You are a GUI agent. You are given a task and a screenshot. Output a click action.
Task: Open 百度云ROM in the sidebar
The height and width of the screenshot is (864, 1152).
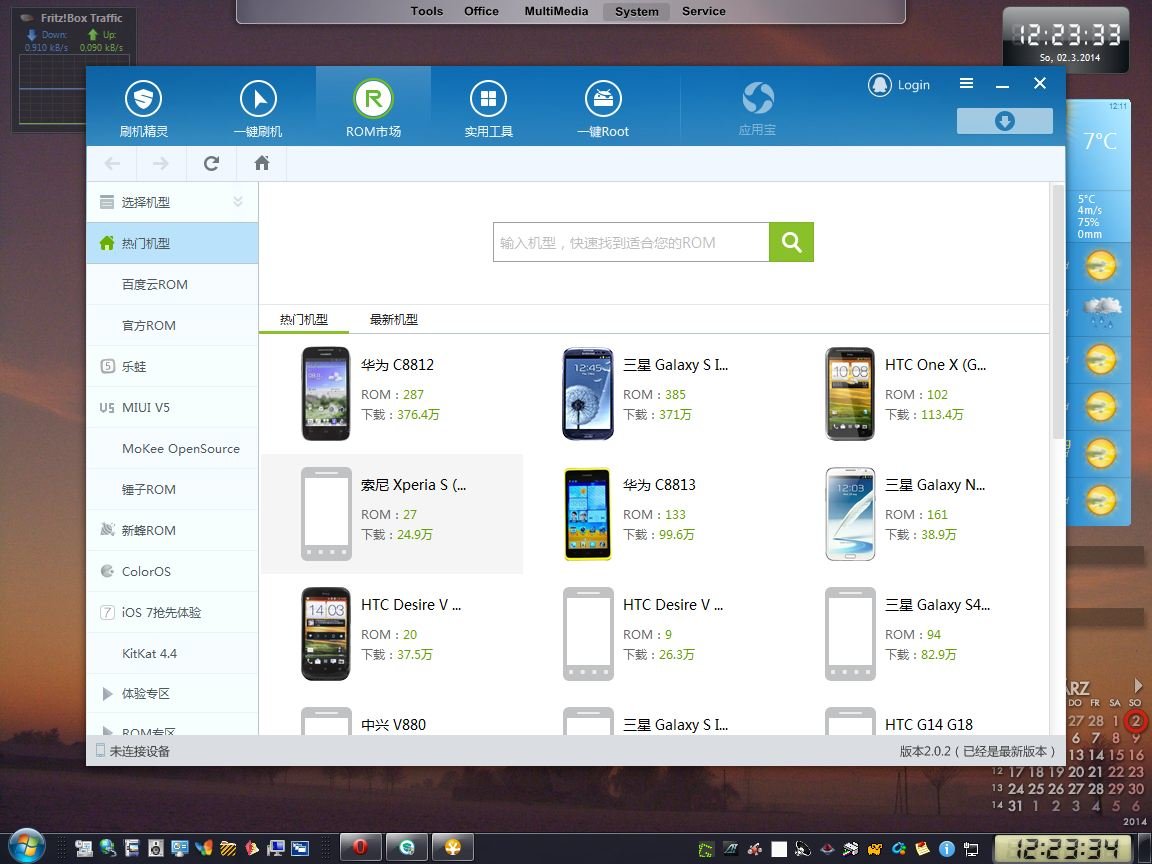click(172, 284)
